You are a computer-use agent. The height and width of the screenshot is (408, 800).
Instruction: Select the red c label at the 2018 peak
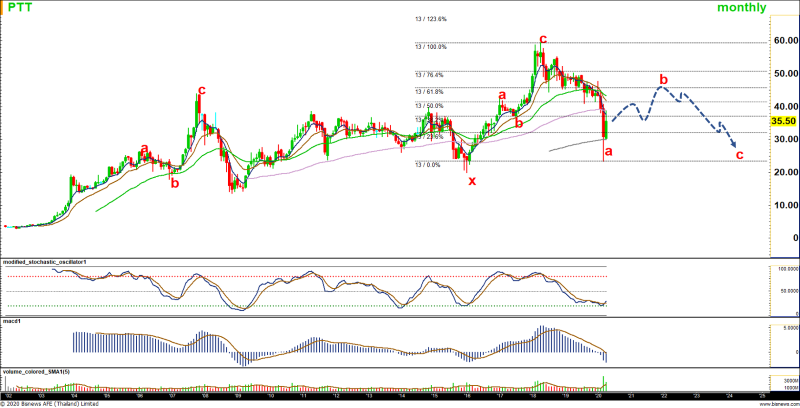pyautogui.click(x=542, y=39)
